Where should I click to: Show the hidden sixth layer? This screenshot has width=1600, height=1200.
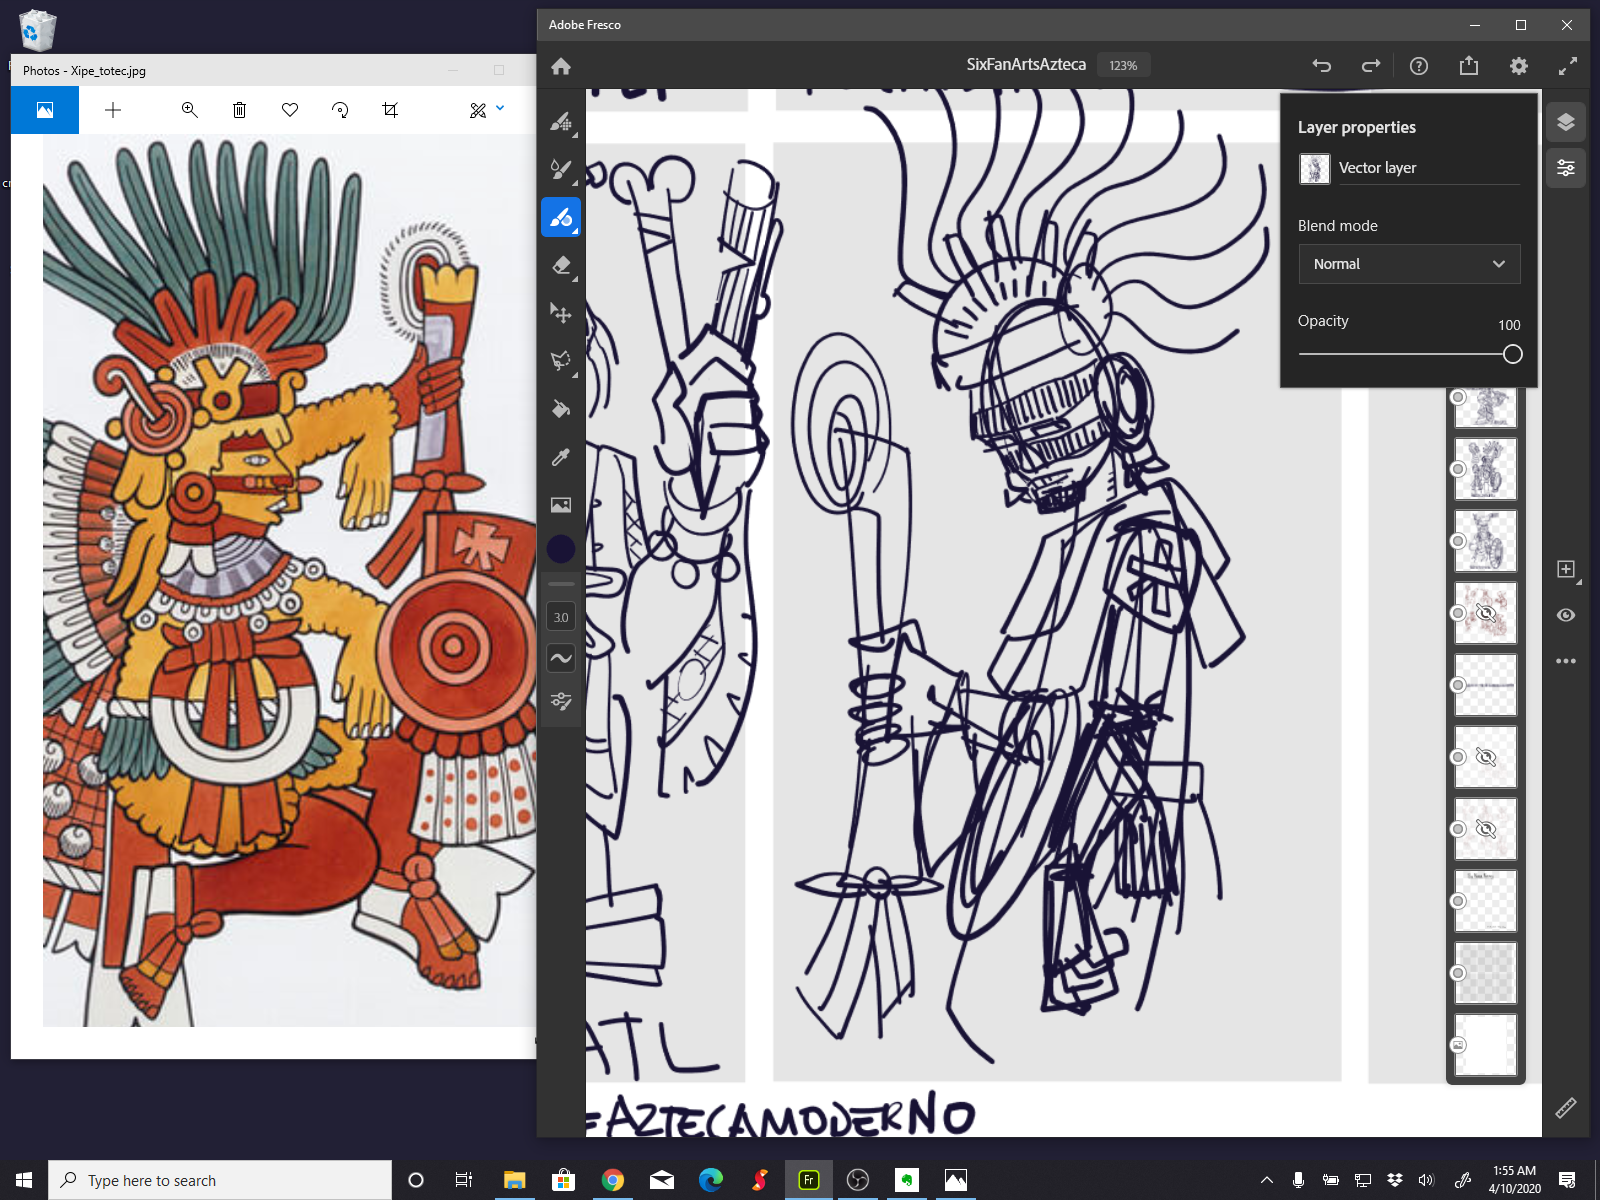[1486, 757]
